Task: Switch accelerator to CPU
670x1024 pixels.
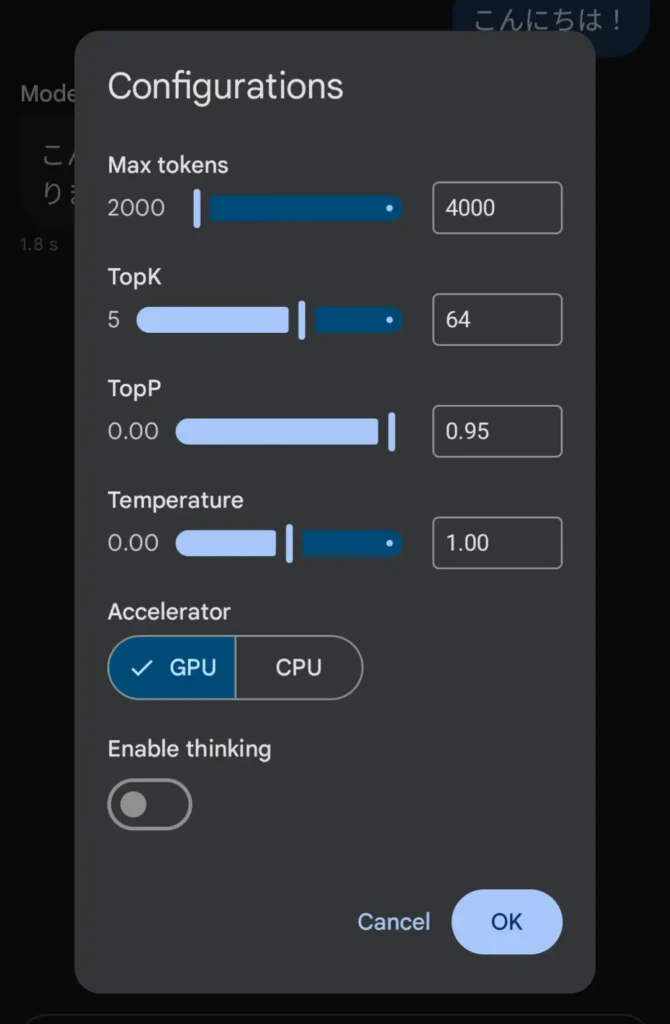Action: pos(299,667)
